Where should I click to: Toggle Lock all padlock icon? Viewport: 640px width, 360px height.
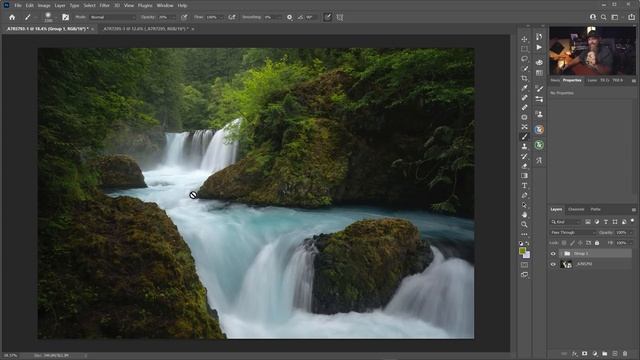coord(597,243)
